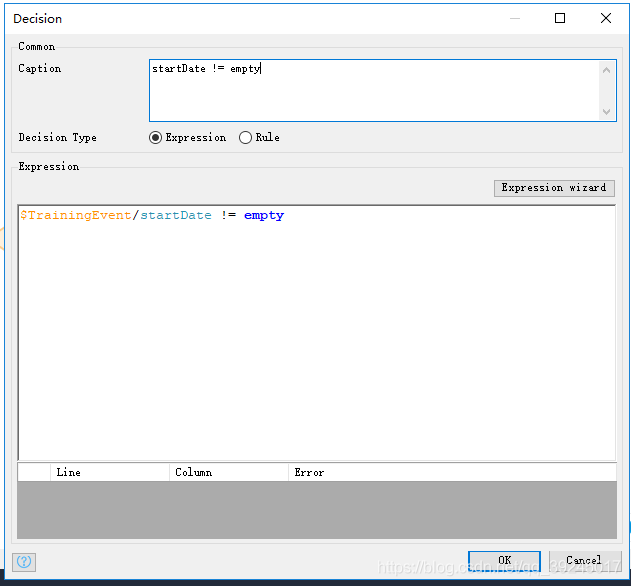This screenshot has width=631, height=586.
Task: Cancel the Decision dialog
Action: pyautogui.click(x=583, y=561)
